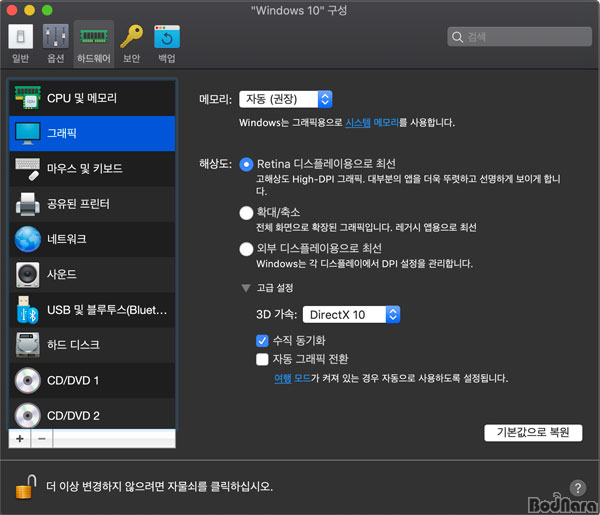Select 마우스 및 키보드 in the sidebar
This screenshot has height=515, width=600.
click(x=92, y=168)
